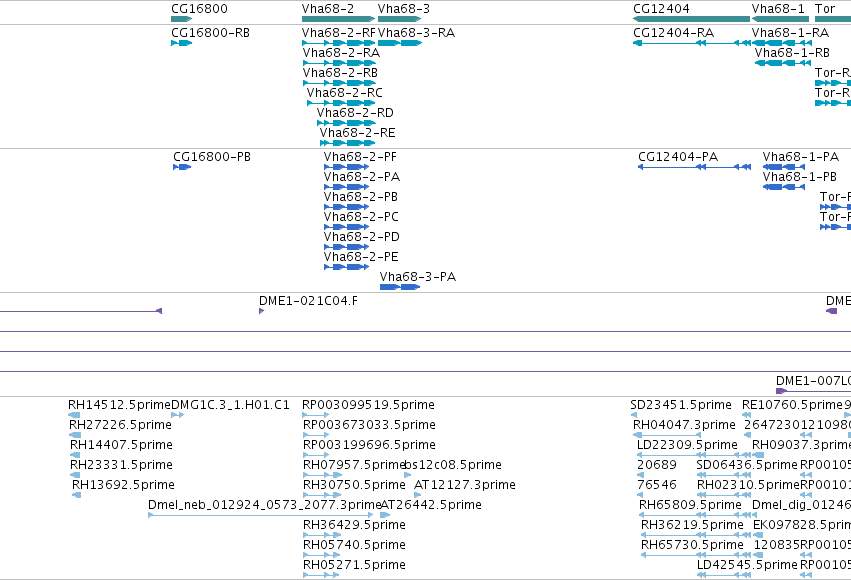The height and width of the screenshot is (580, 851).
Task: Select the RH14512.5prime EST label
Action: (x=119, y=405)
